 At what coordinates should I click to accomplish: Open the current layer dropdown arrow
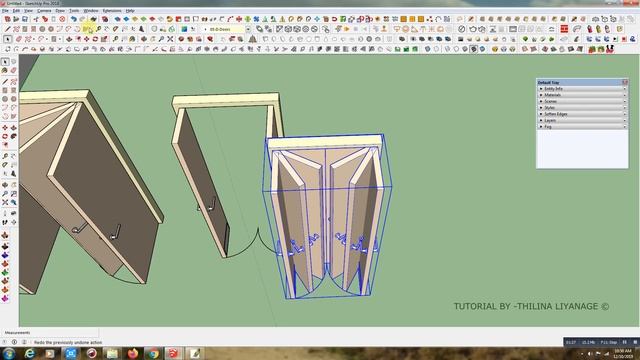pyautogui.click(x=248, y=29)
